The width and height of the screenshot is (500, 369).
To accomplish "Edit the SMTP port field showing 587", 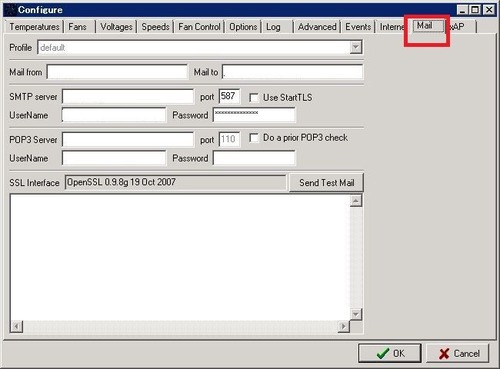I will [229, 96].
